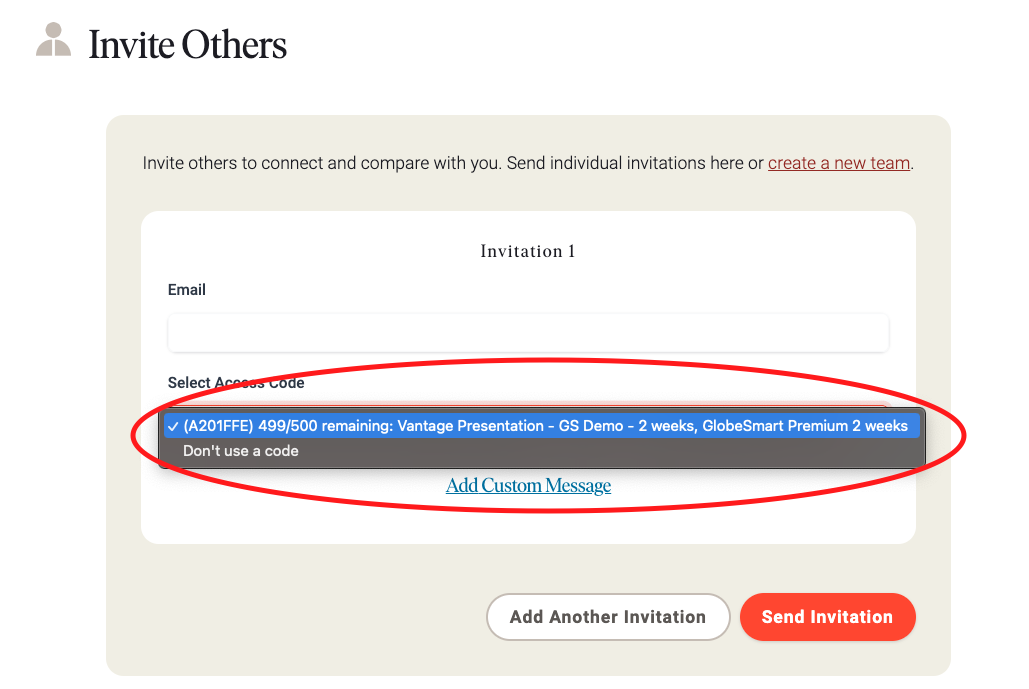Click the Email field label
The height and width of the screenshot is (689, 1029).
(186, 290)
